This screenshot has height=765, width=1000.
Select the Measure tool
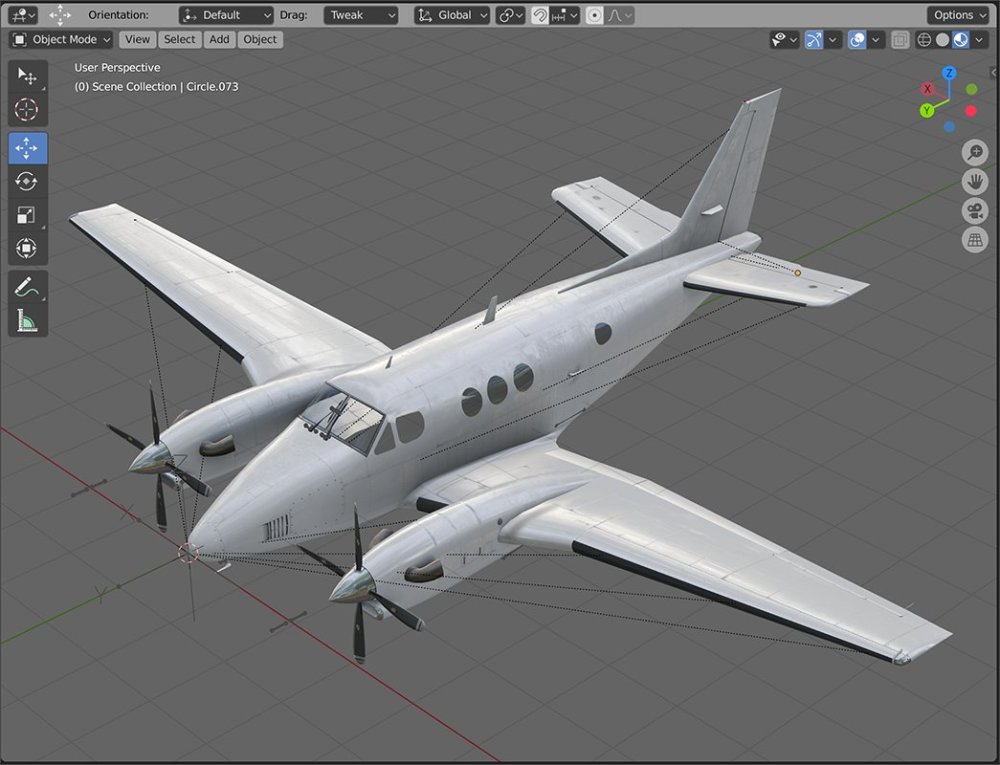pyautogui.click(x=28, y=322)
